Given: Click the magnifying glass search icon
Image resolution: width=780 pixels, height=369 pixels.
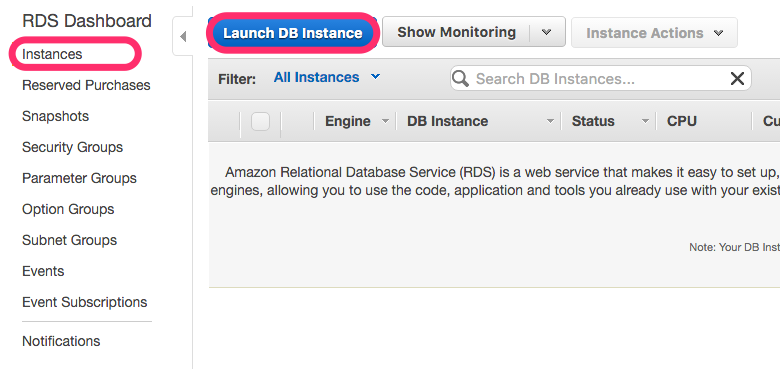Looking at the screenshot, I should click(460, 78).
